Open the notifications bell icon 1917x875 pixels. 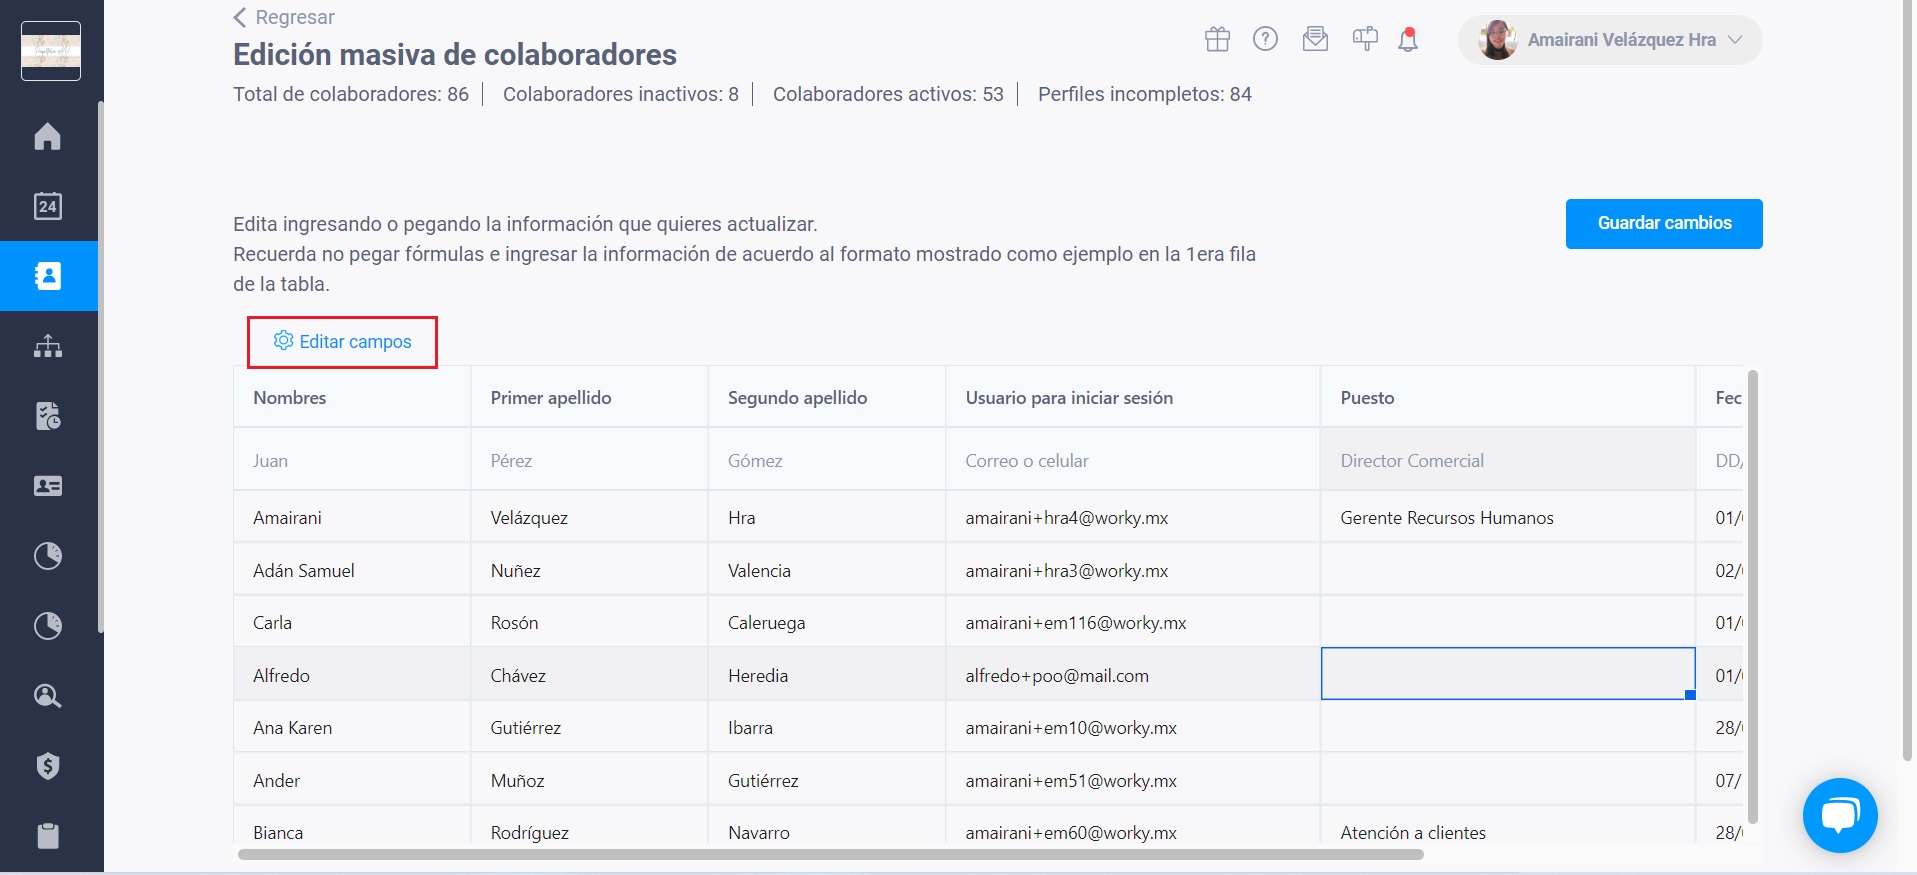(1408, 39)
